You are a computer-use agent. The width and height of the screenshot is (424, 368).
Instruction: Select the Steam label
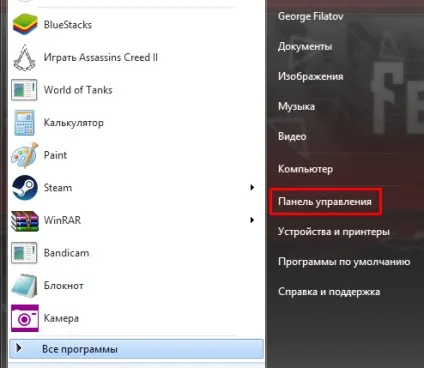point(58,188)
